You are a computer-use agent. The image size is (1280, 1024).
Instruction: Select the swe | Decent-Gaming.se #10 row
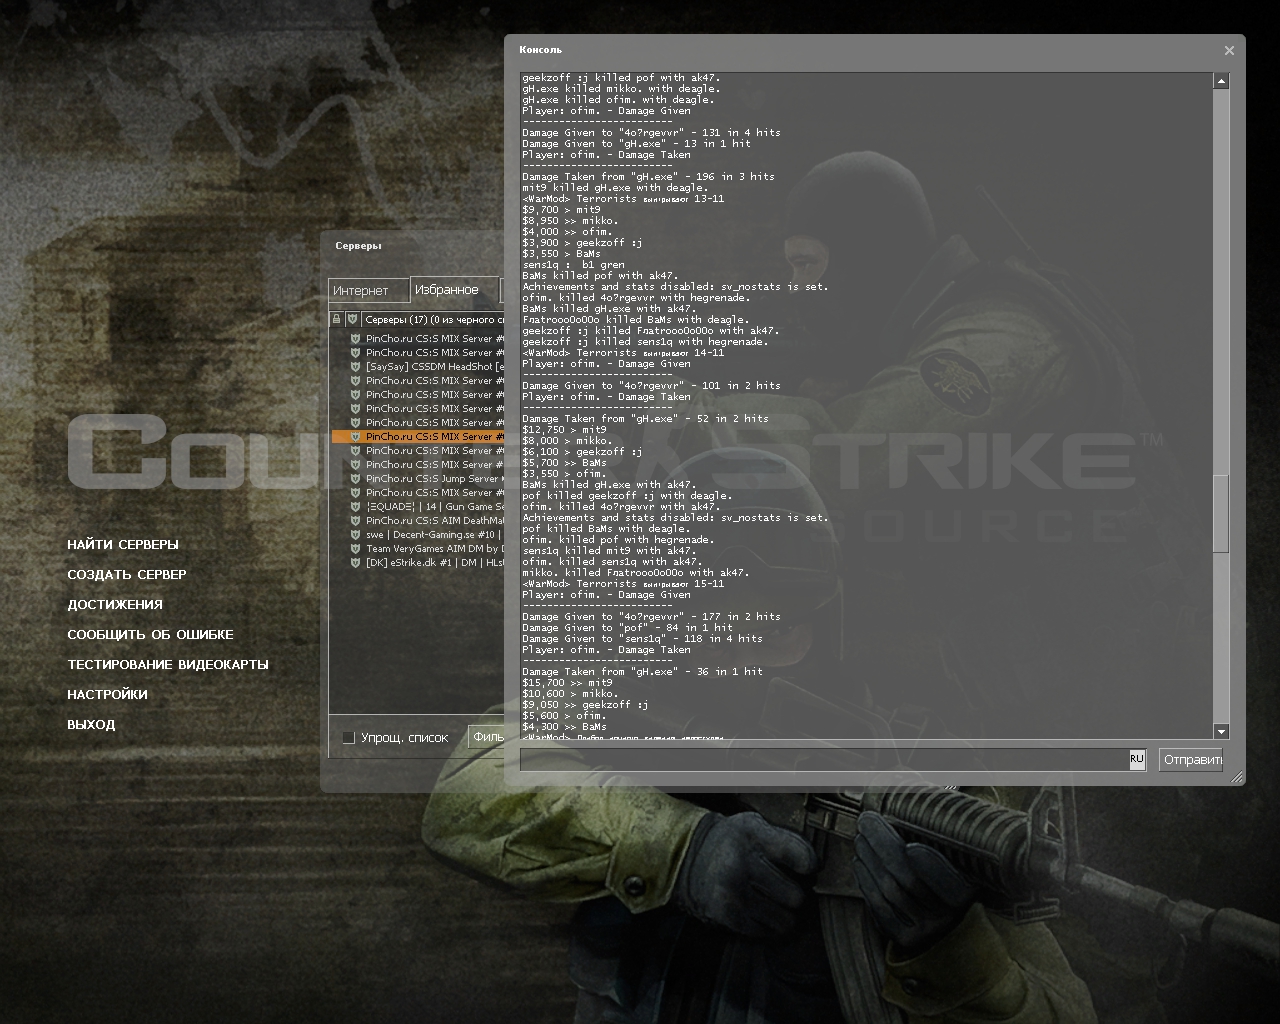419,535
